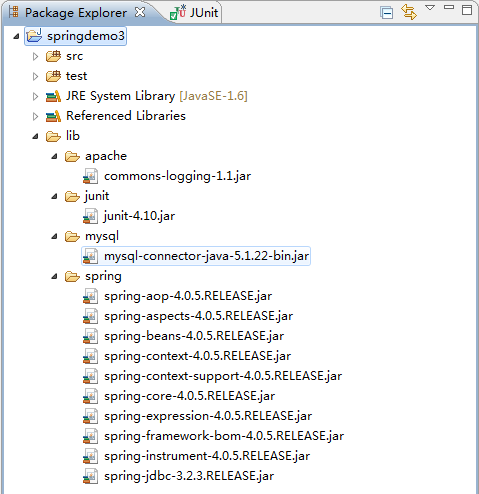Screen dimensions: 479x494
Task: Collapse the mysql folder
Action: point(54,236)
